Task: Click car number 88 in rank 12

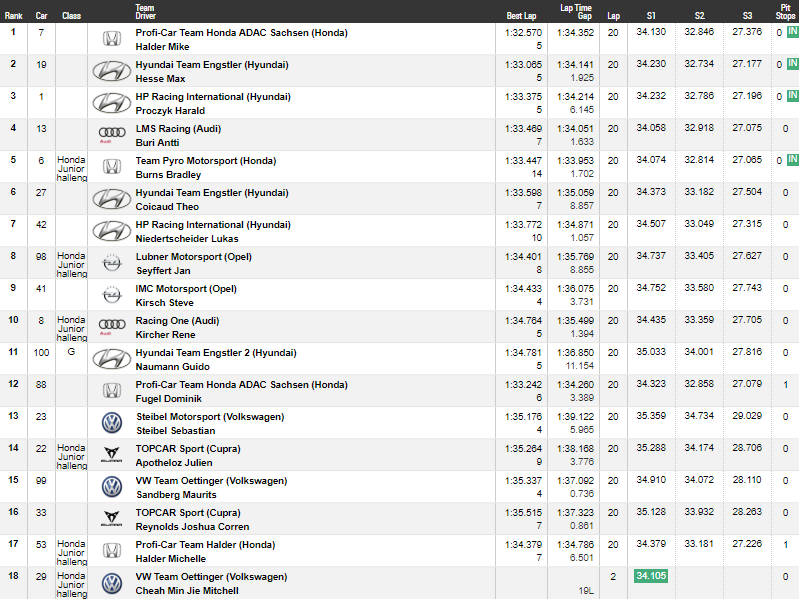Action: [x=41, y=385]
